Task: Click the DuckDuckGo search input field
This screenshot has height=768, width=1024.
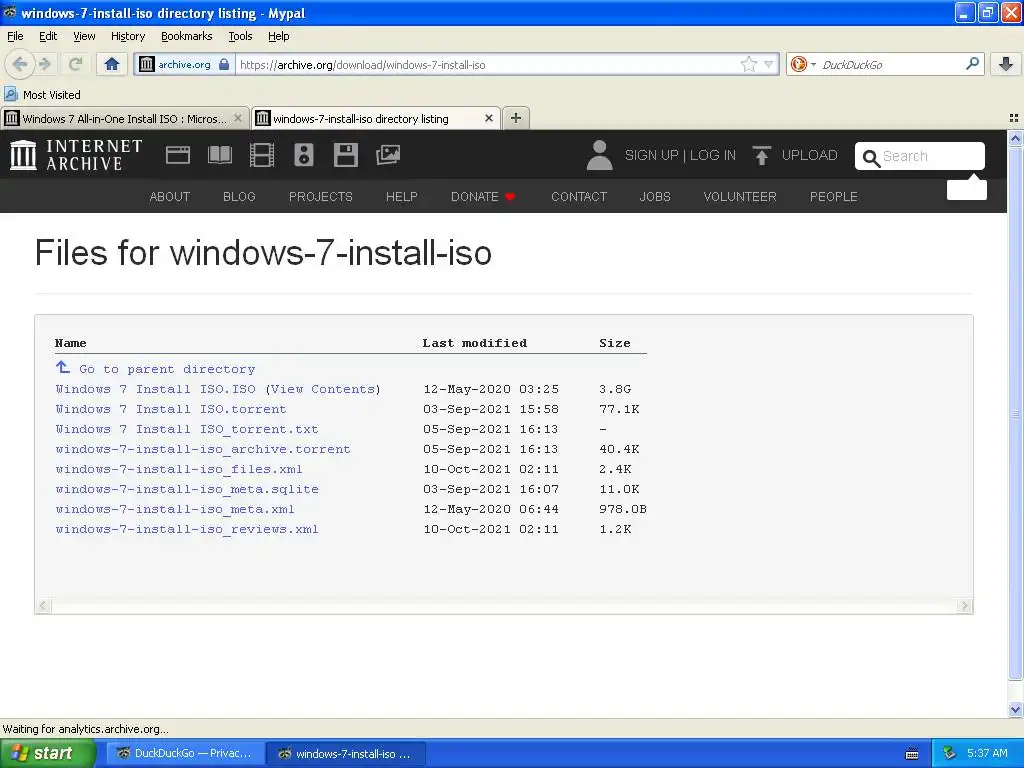Action: coord(890,65)
